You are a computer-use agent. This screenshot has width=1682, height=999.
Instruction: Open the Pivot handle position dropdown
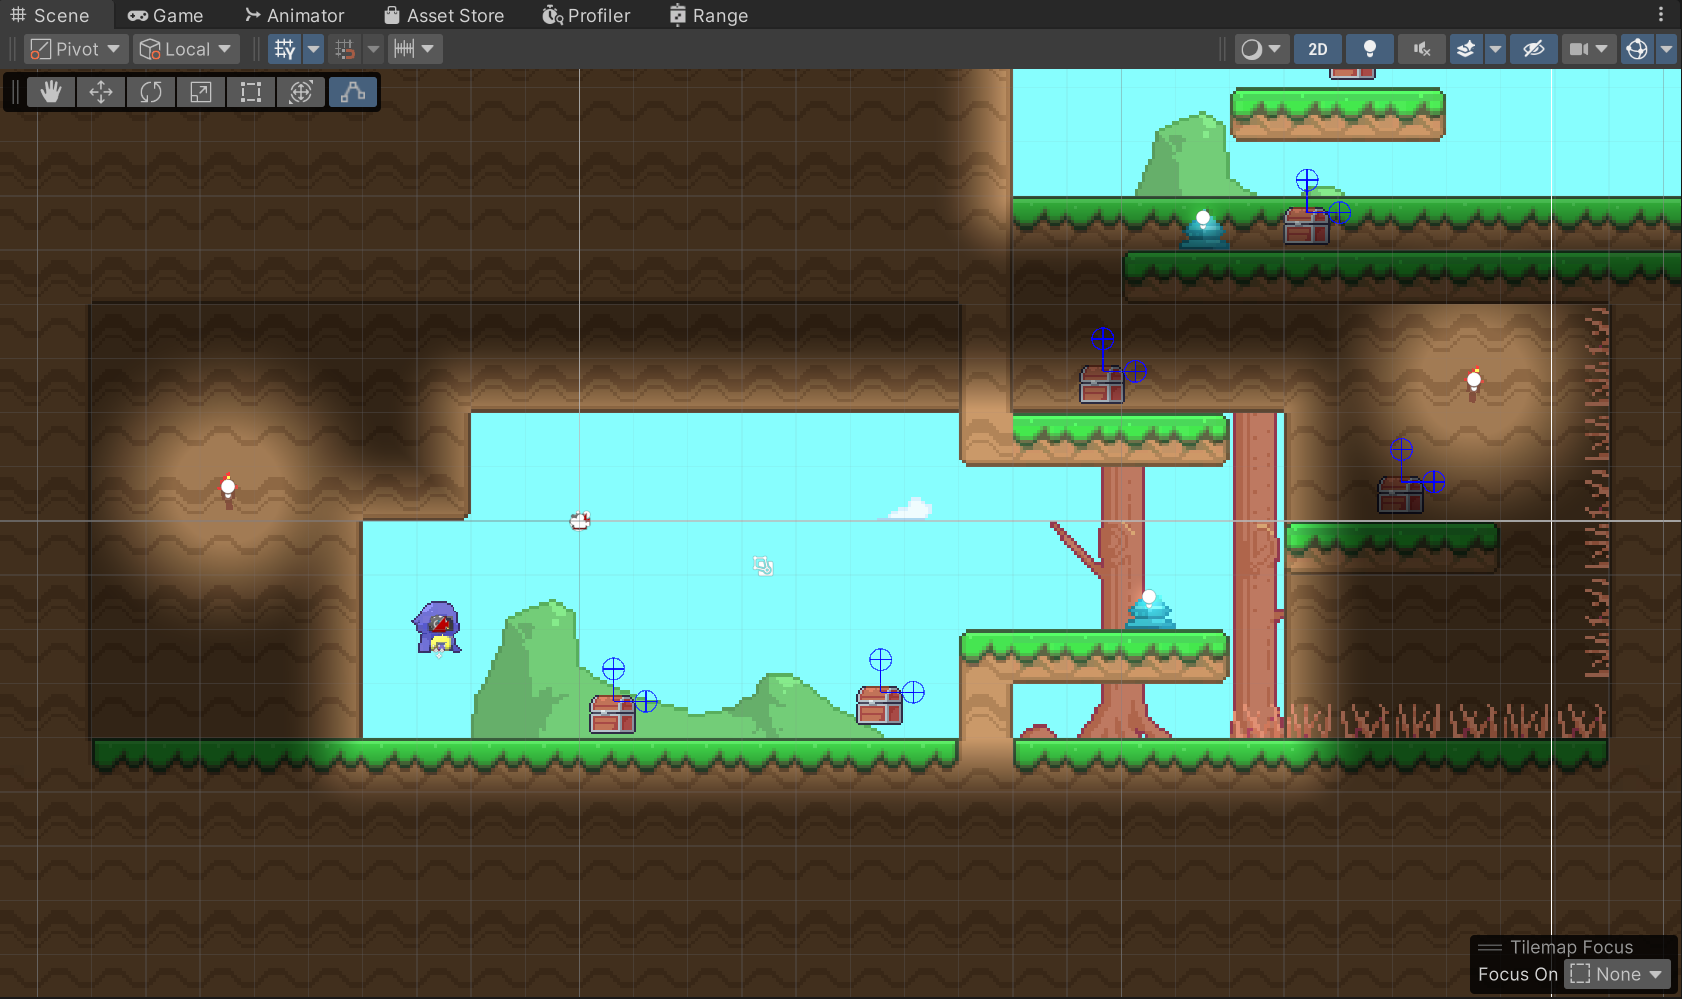click(75, 49)
